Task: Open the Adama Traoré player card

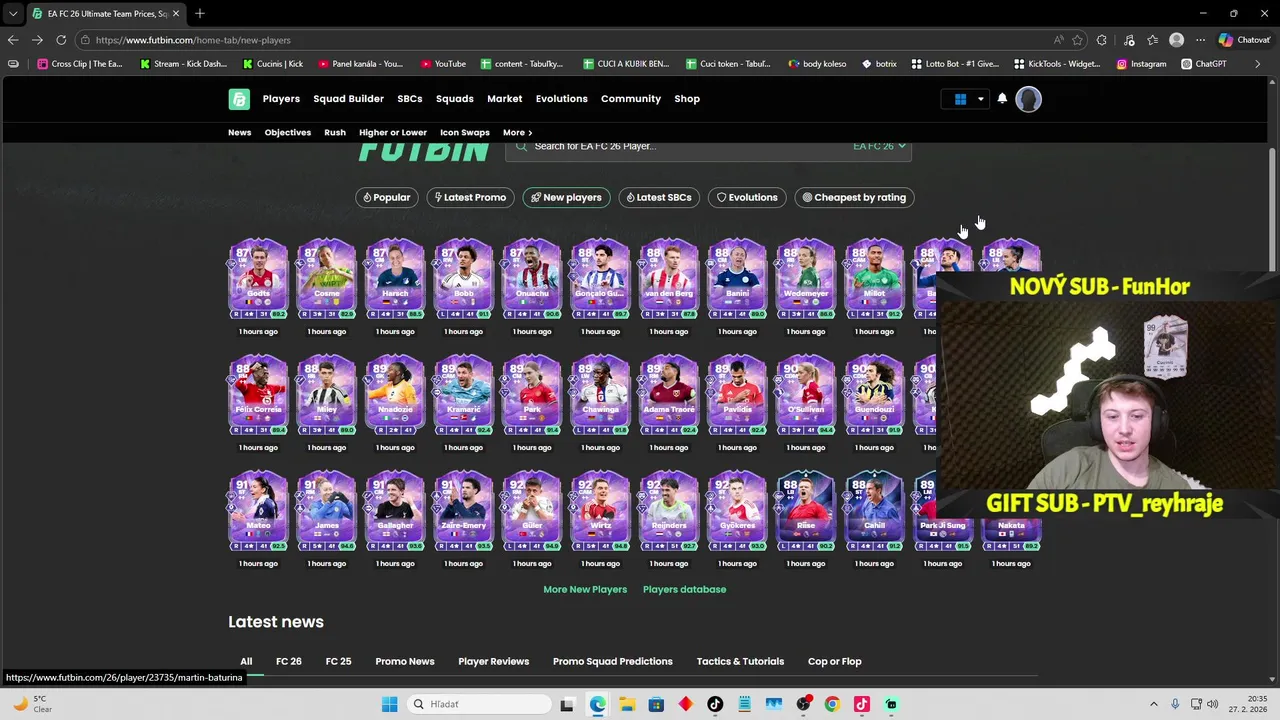Action: pyautogui.click(x=669, y=395)
